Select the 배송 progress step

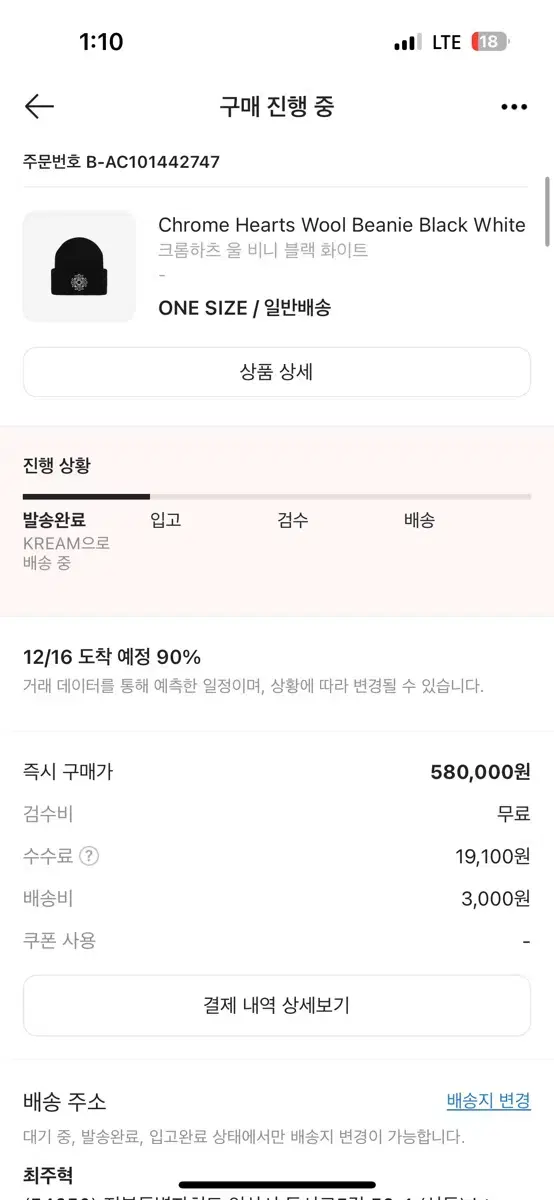pyautogui.click(x=419, y=520)
